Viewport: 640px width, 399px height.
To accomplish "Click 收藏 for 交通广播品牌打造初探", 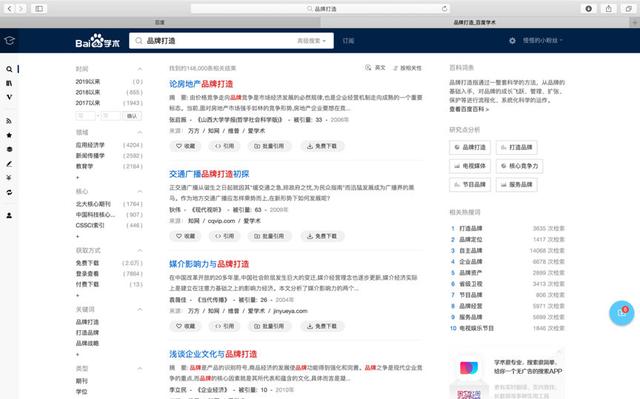I will pyautogui.click(x=185, y=236).
